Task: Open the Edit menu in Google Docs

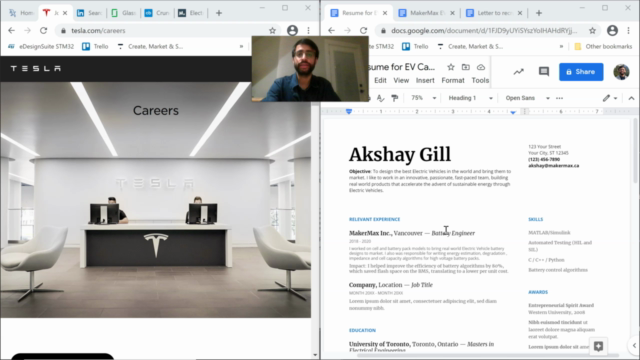Action: (x=380, y=80)
